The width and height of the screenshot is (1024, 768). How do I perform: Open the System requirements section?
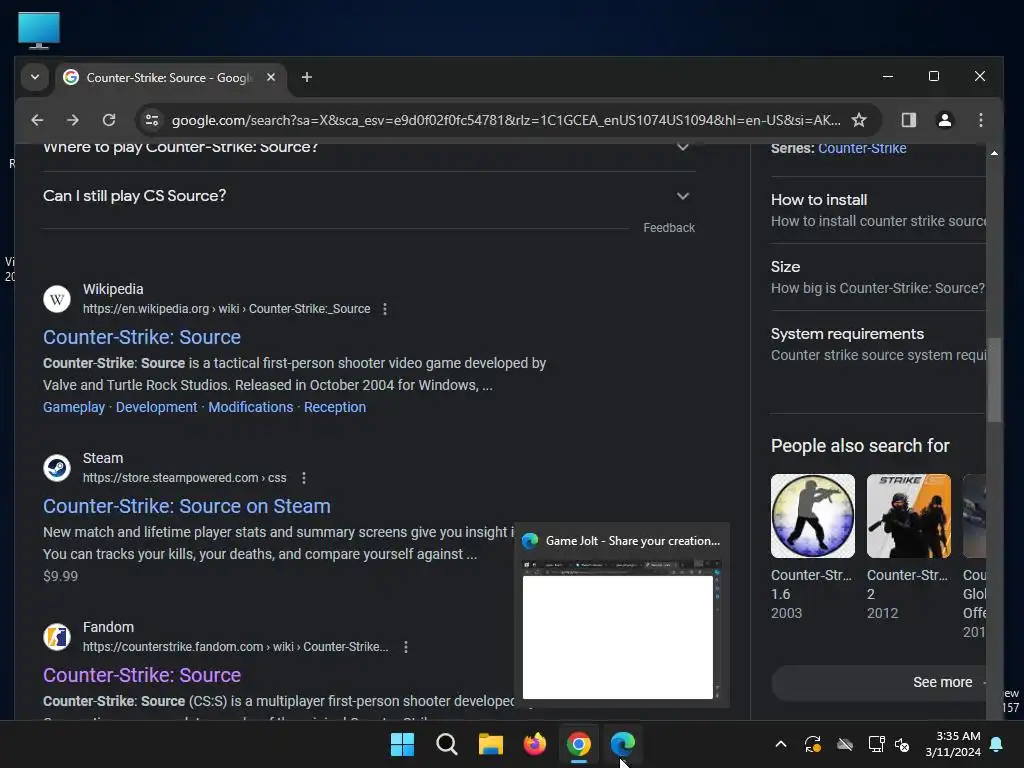[878, 344]
